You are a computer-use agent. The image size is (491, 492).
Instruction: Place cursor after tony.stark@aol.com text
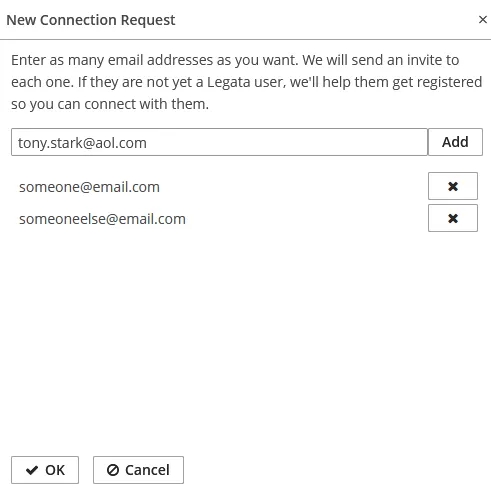pyautogui.click(x=147, y=143)
